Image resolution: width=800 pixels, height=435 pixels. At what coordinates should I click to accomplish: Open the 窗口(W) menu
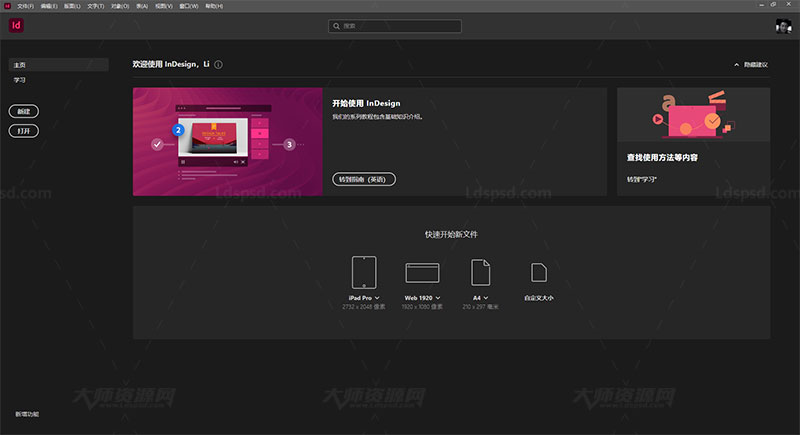tap(189, 6)
